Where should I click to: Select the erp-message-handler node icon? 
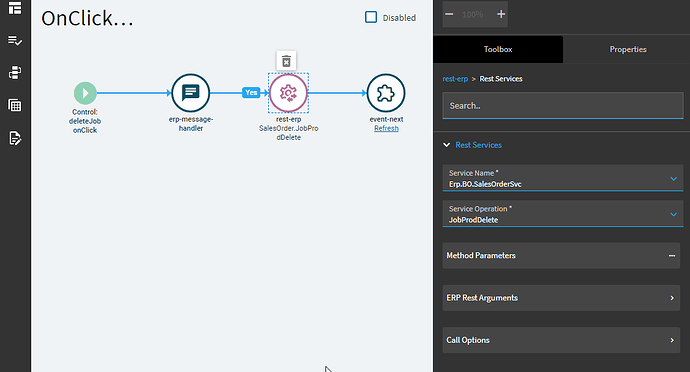click(191, 93)
